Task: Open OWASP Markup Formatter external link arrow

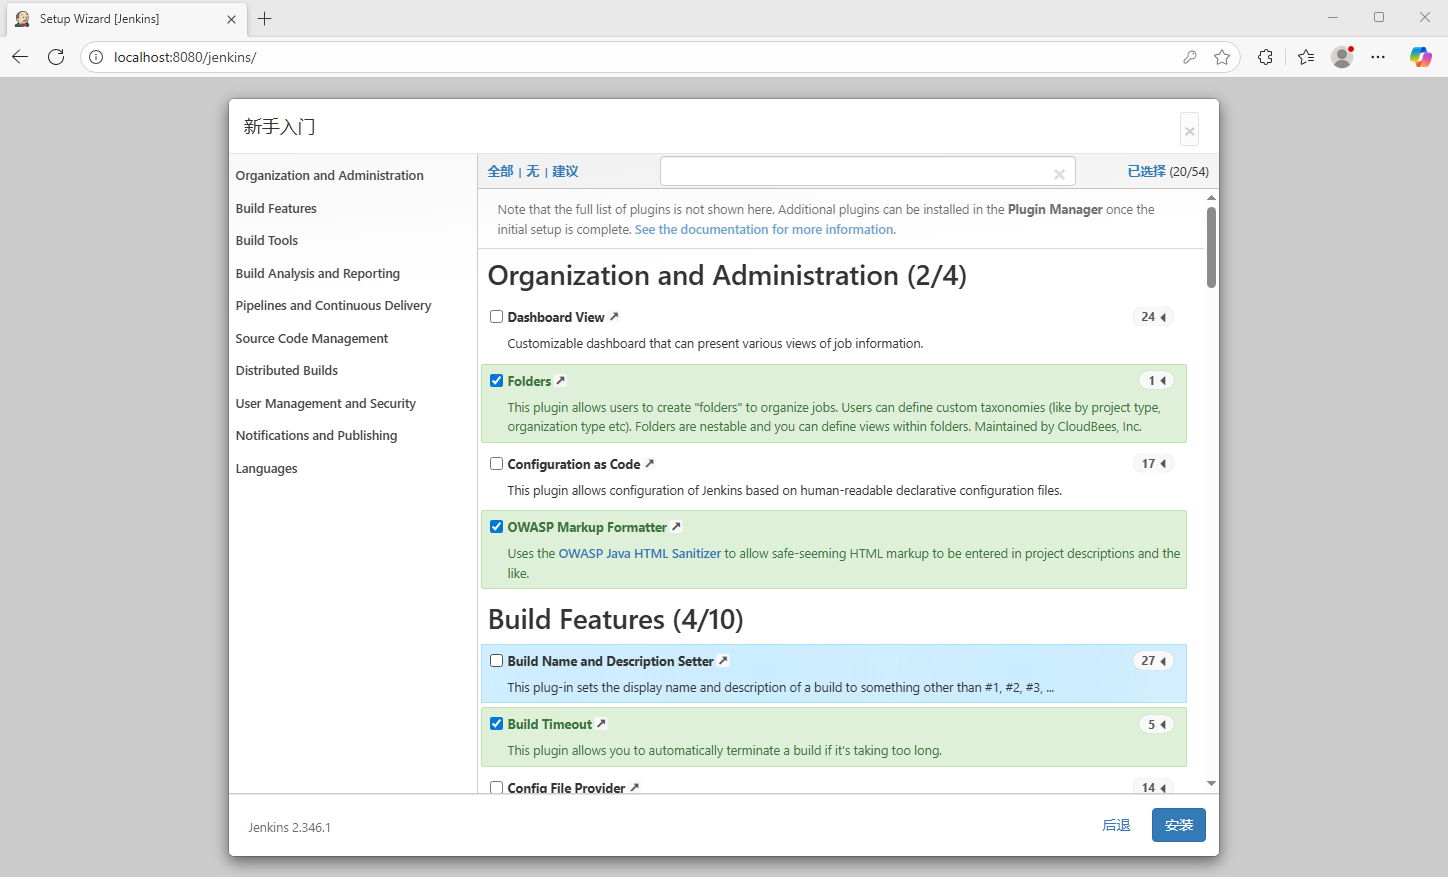Action: click(676, 527)
